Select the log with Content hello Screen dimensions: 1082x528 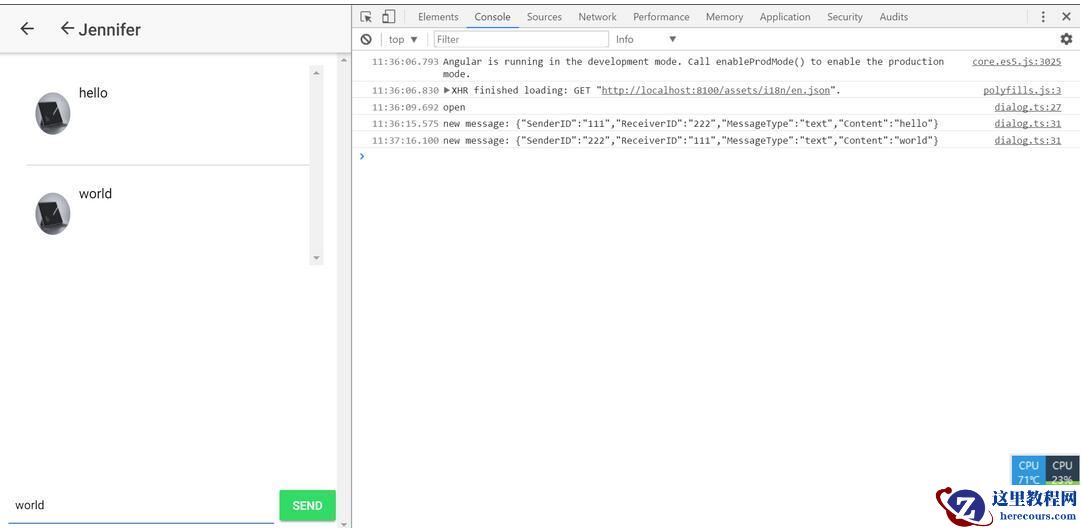pyautogui.click(x=691, y=124)
